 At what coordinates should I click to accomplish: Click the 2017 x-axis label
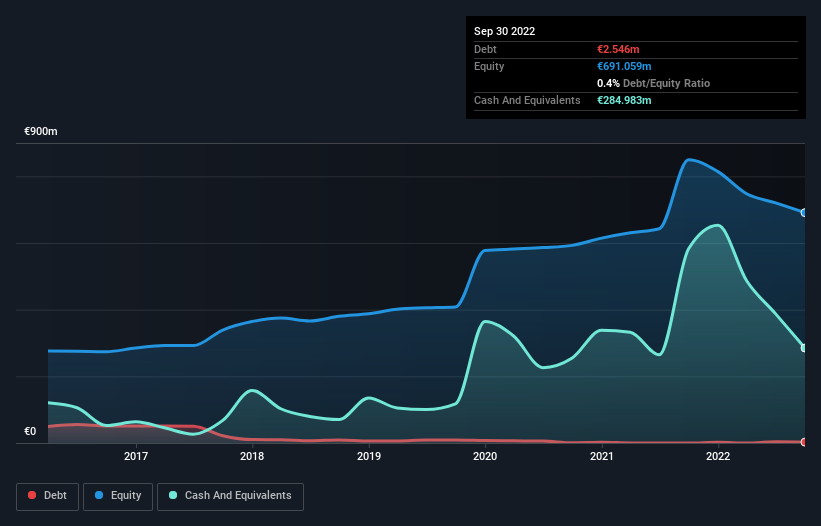(x=136, y=456)
